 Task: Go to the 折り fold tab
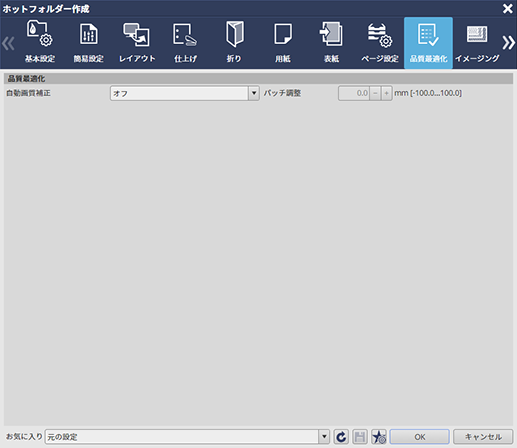234,43
